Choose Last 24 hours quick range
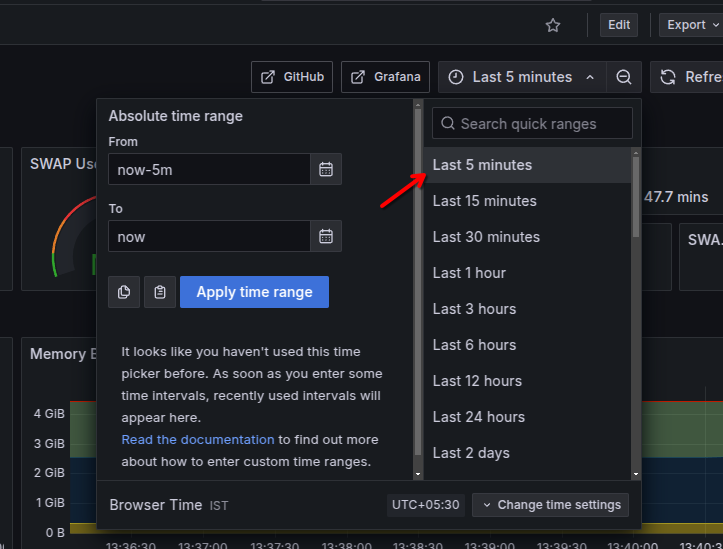 479,417
